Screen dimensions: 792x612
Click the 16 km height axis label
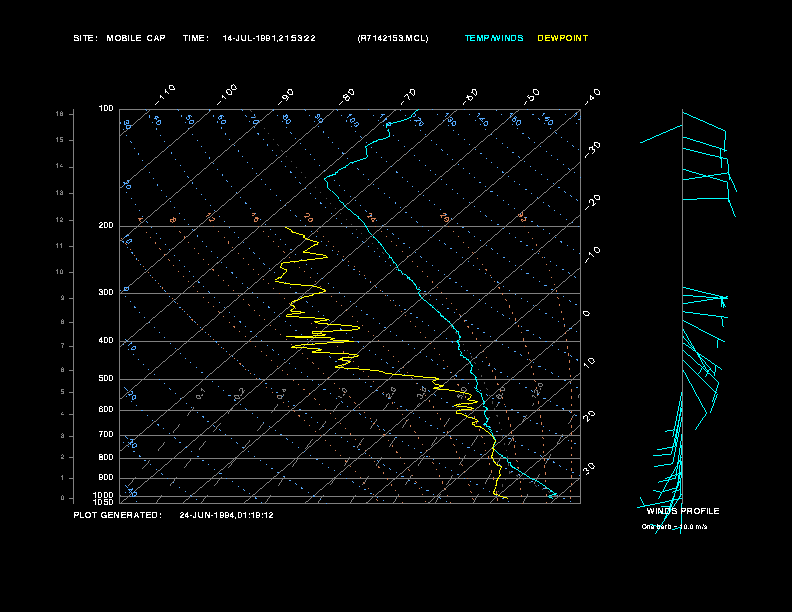[x=59, y=114]
